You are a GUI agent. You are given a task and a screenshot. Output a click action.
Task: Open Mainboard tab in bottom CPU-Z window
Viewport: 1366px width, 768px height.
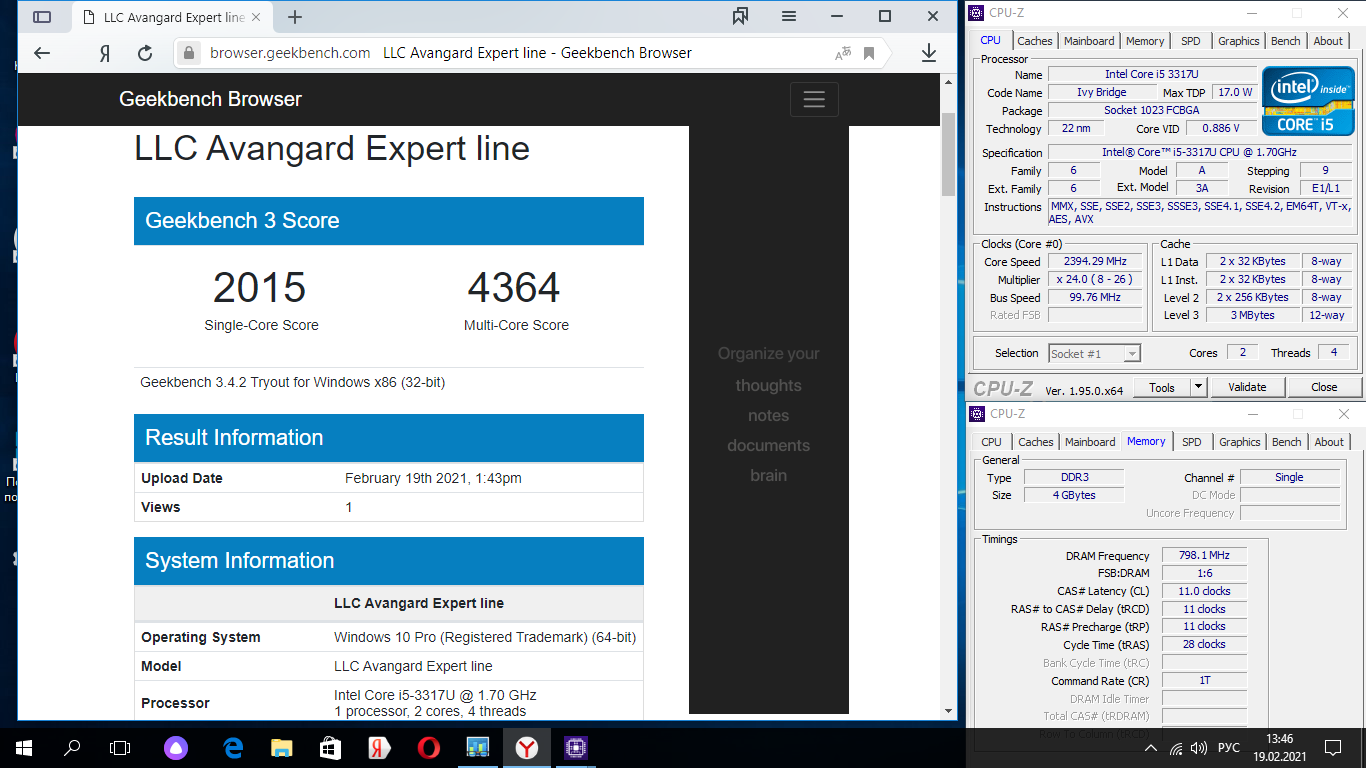pos(1090,442)
